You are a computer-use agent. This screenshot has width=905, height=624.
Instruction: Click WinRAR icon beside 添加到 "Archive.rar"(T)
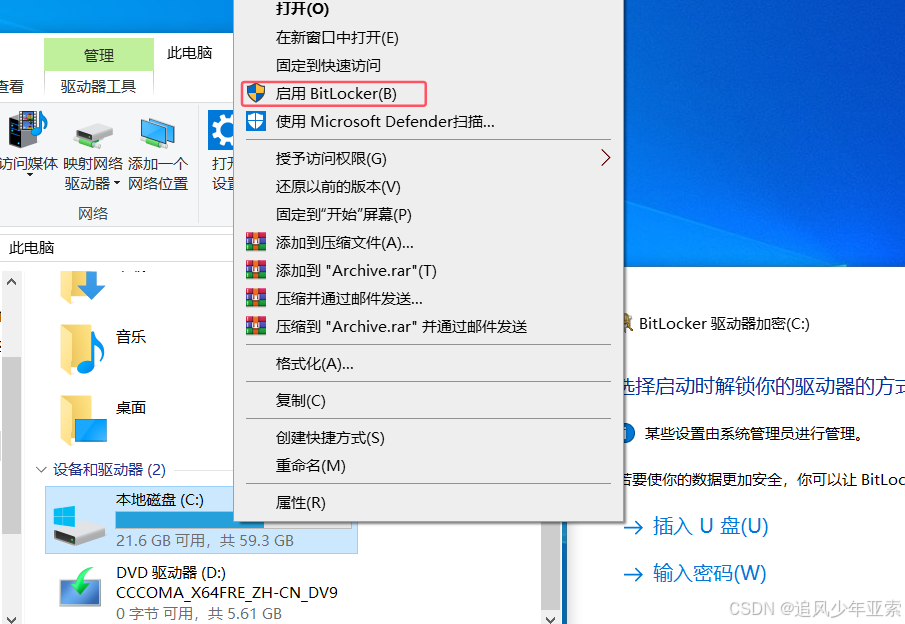point(256,270)
